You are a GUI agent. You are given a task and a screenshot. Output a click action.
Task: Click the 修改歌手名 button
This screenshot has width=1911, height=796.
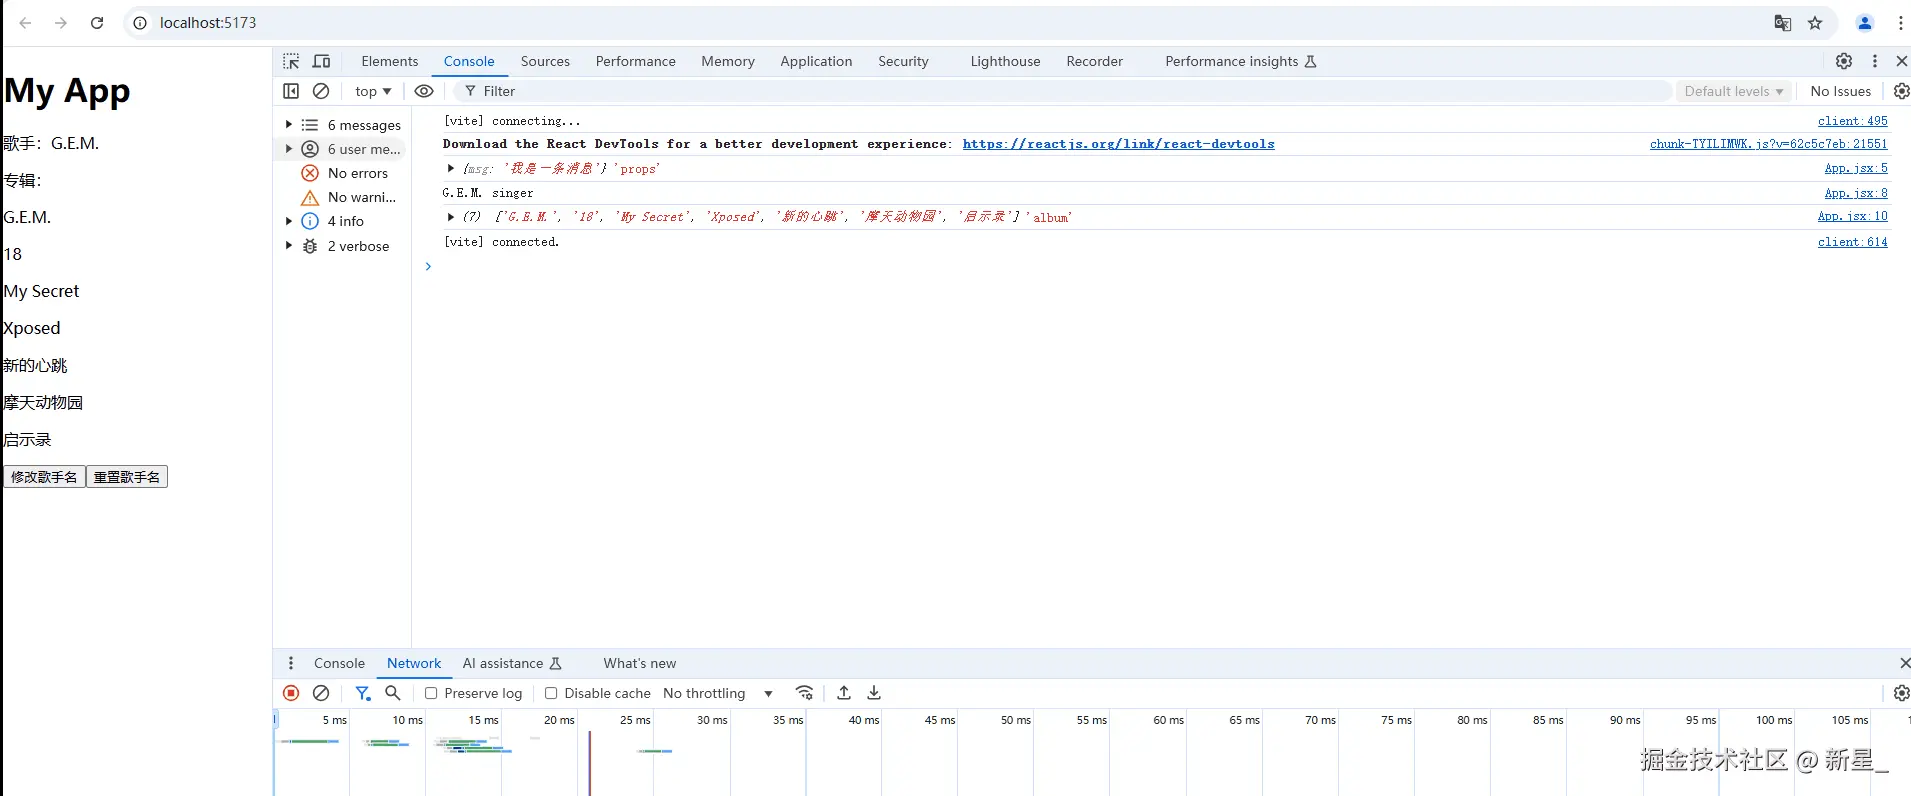pyautogui.click(x=44, y=477)
